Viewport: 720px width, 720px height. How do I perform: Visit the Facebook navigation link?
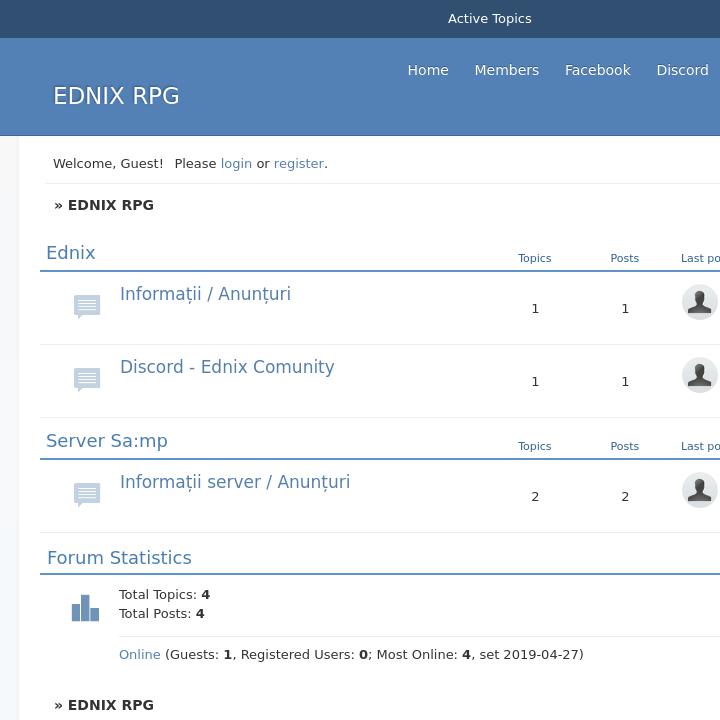[x=597, y=70]
